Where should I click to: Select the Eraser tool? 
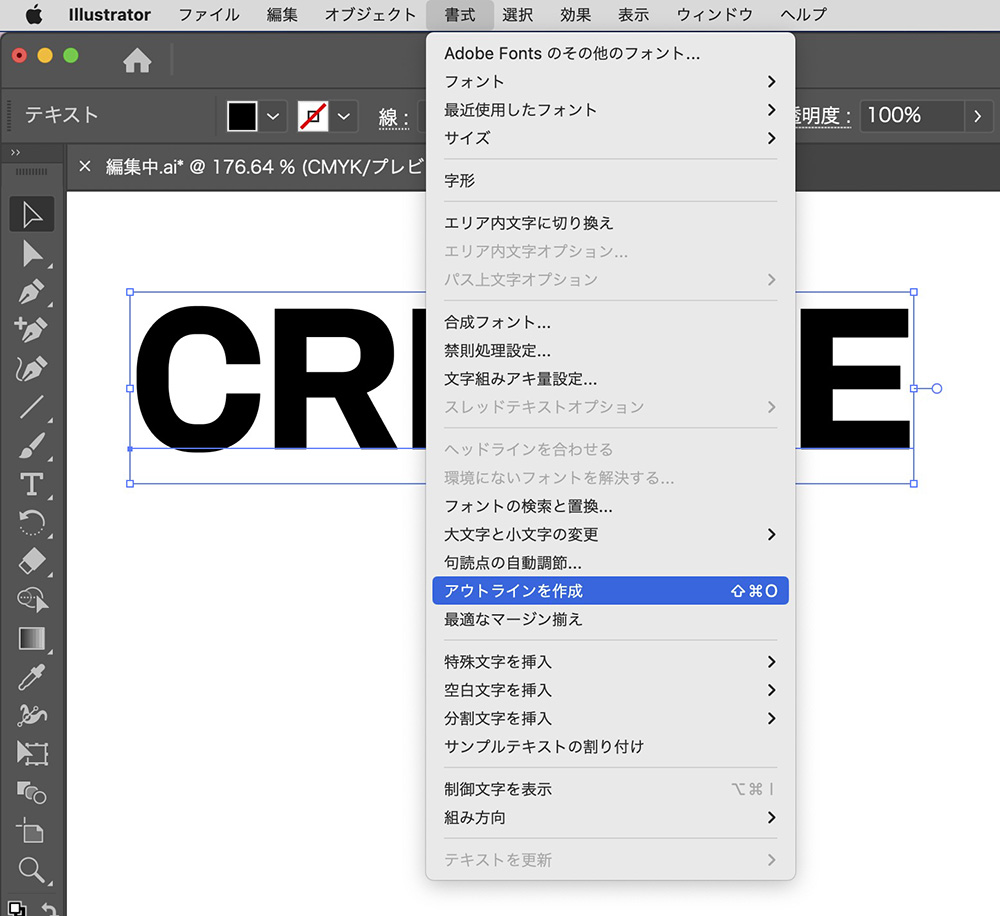point(32,561)
